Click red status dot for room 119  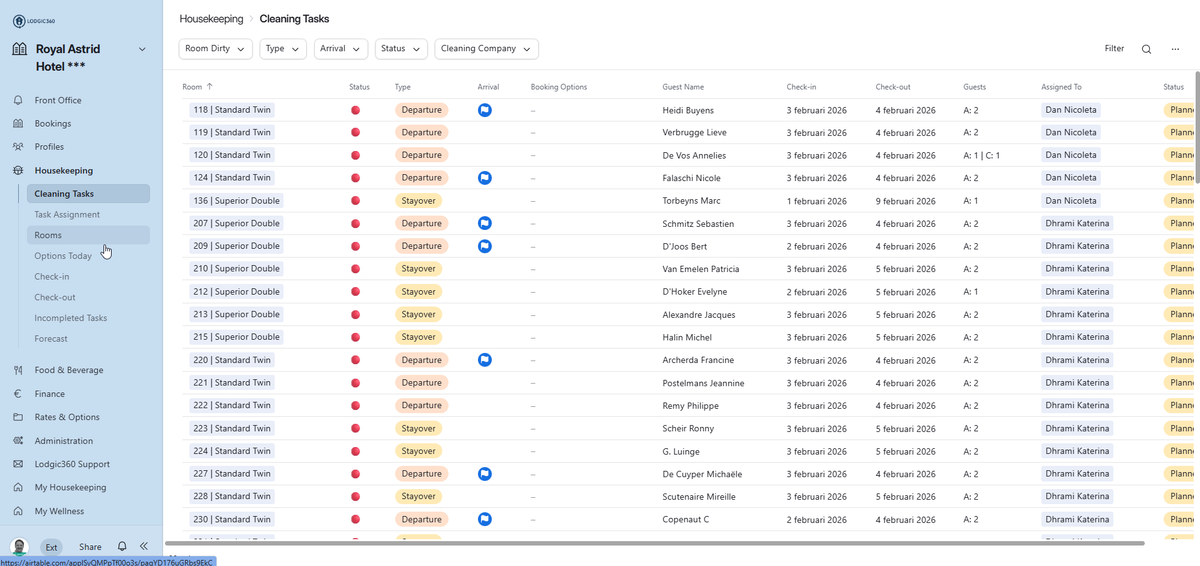pyautogui.click(x=355, y=133)
